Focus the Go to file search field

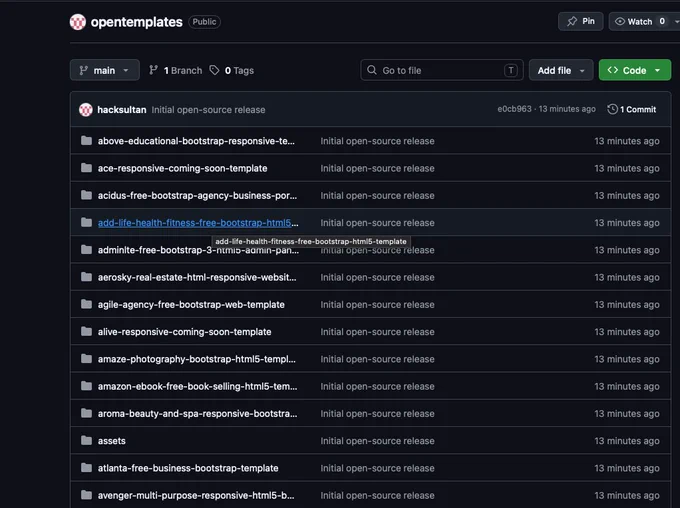441,70
